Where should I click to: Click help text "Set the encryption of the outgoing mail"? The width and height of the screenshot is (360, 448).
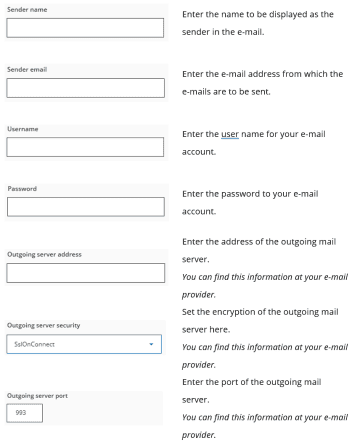(x=260, y=312)
